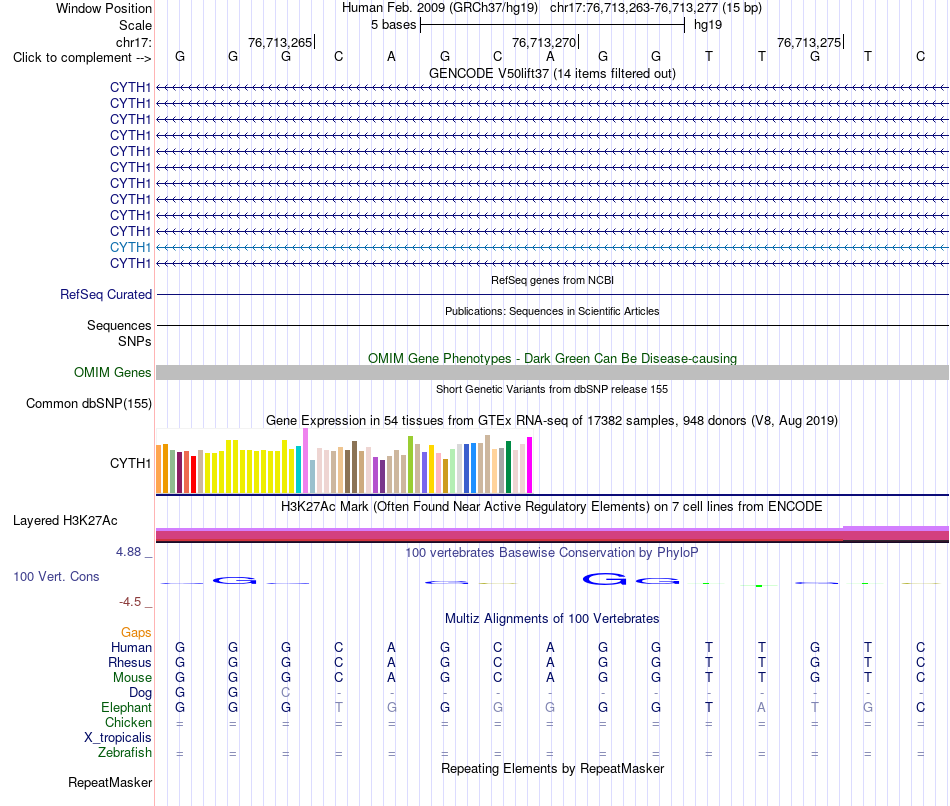The image size is (950, 806).
Task: Click the 76,713,275 ruler coordinate
Action: pos(809,42)
